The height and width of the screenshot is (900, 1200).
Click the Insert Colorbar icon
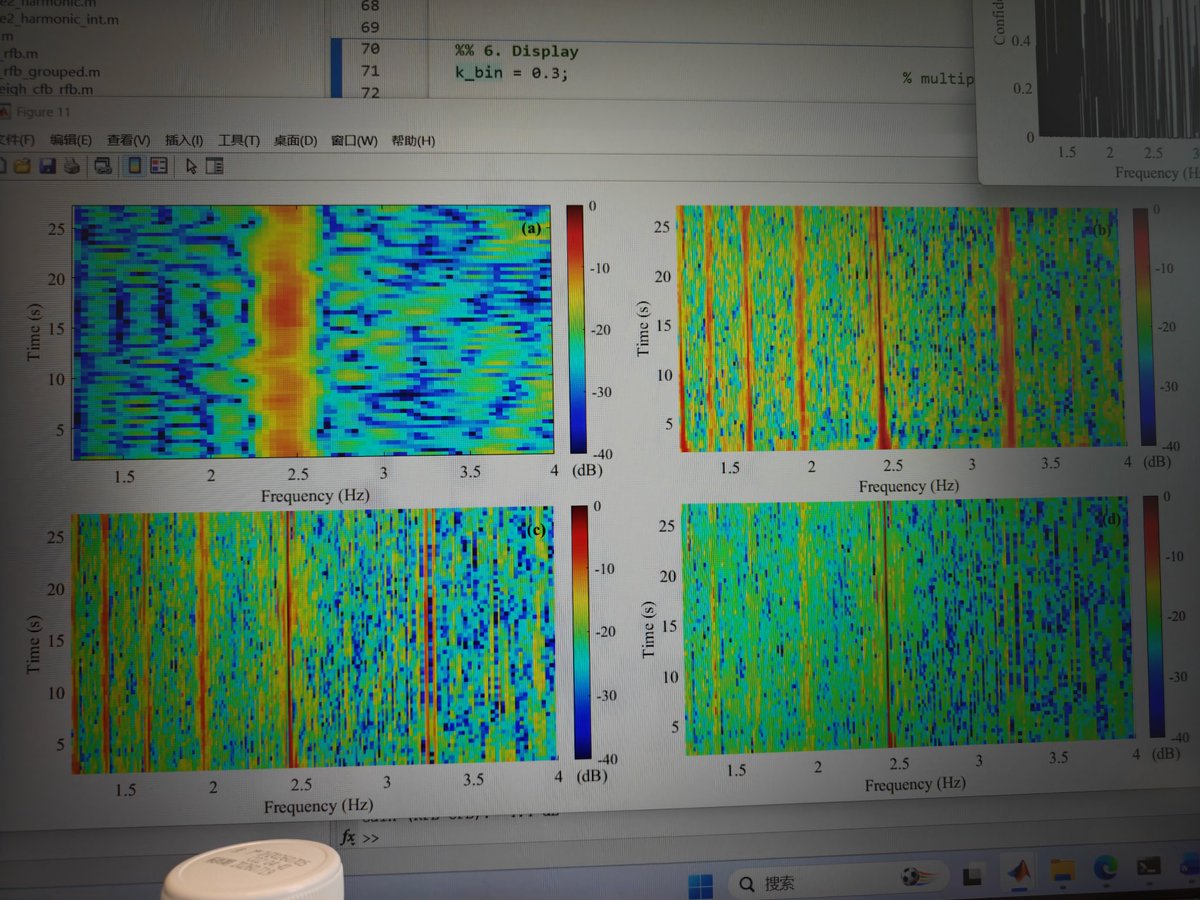[134, 166]
